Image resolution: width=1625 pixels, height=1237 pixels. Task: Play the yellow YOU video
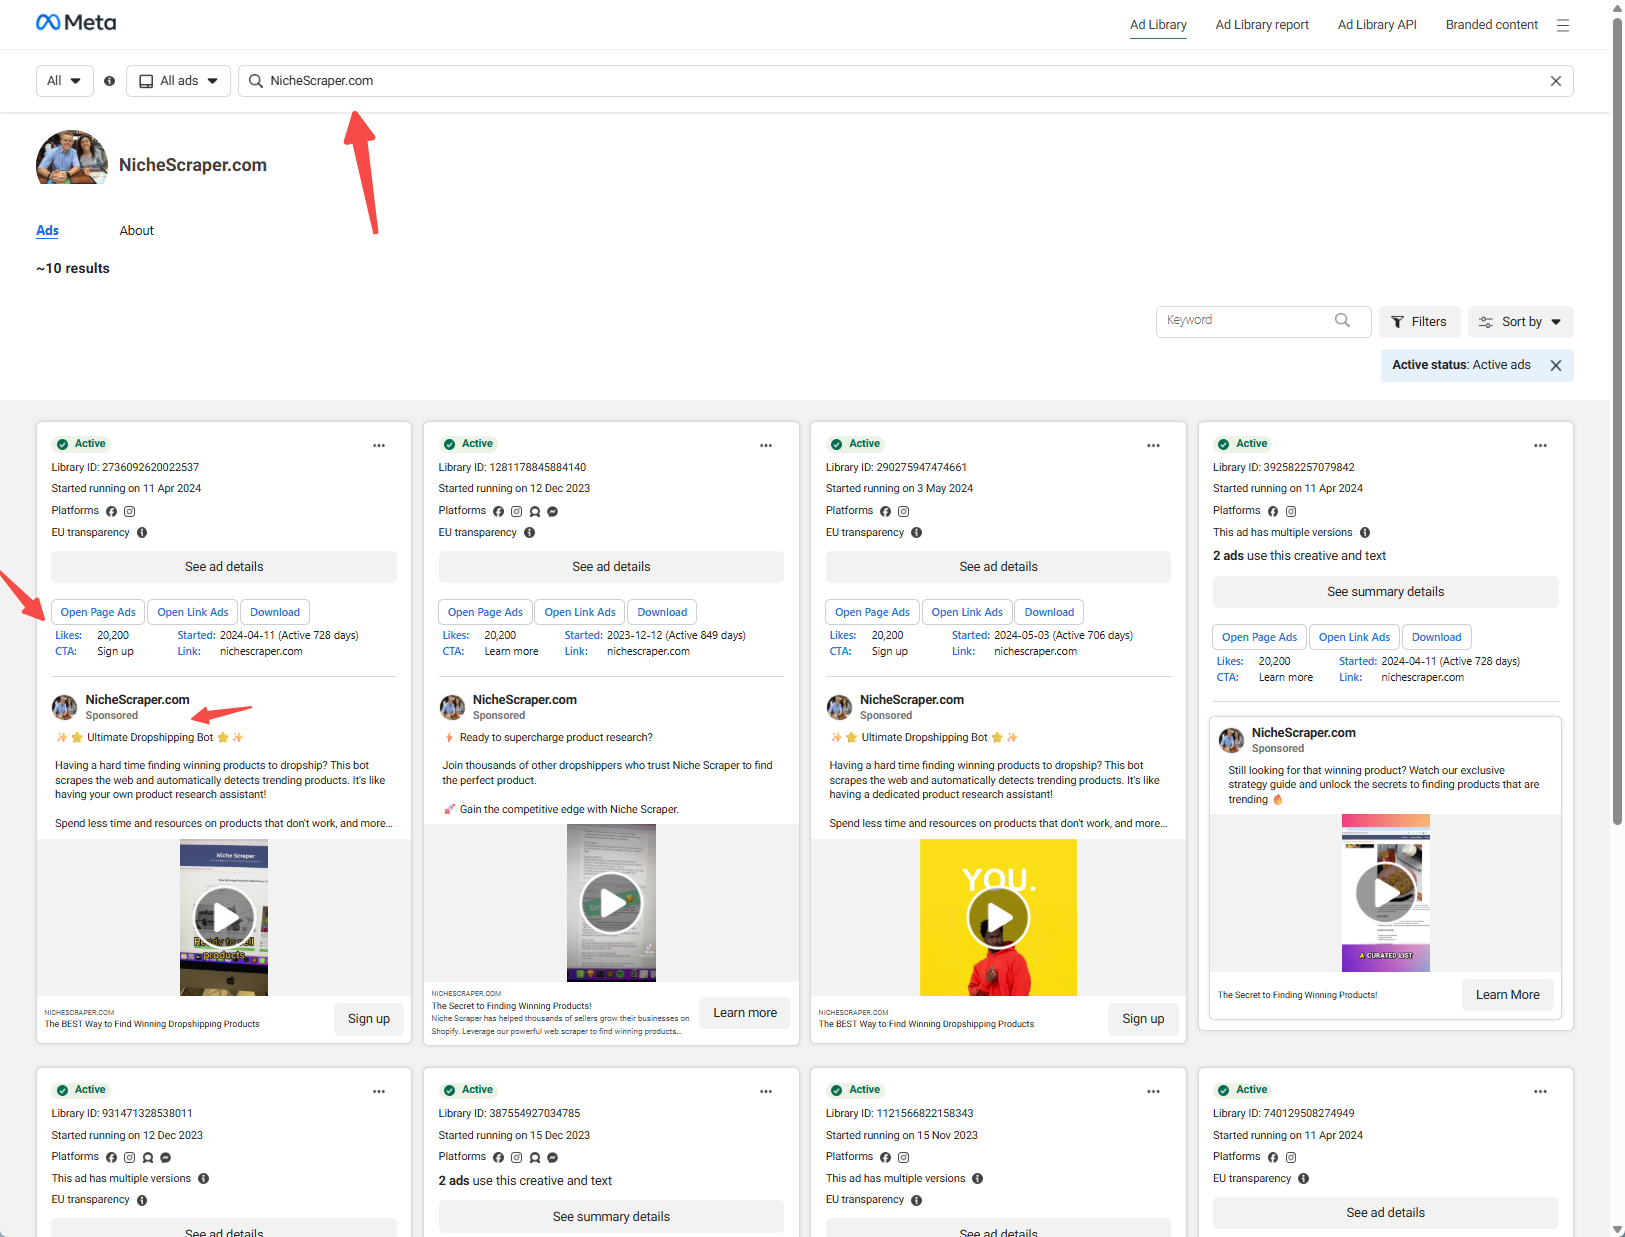click(998, 917)
